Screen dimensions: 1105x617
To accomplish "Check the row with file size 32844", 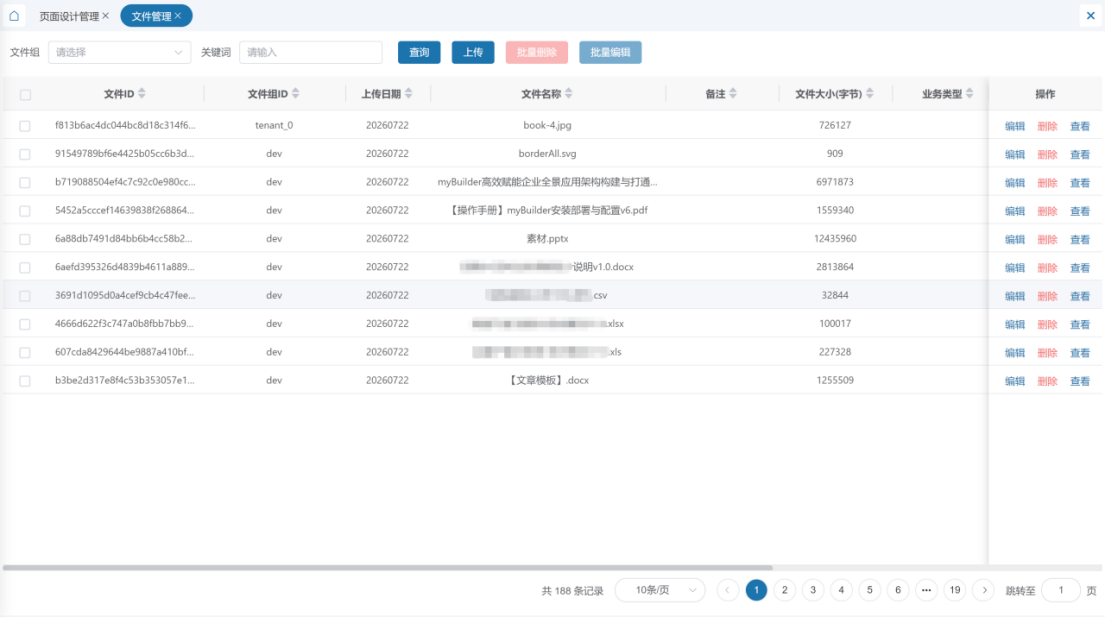I will click(x=25, y=296).
